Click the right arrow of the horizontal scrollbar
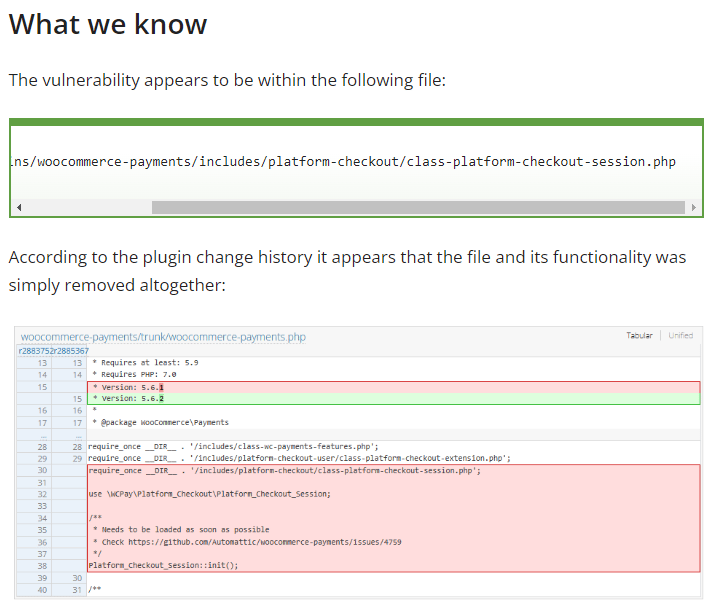The image size is (718, 611). pyautogui.click(x=694, y=207)
